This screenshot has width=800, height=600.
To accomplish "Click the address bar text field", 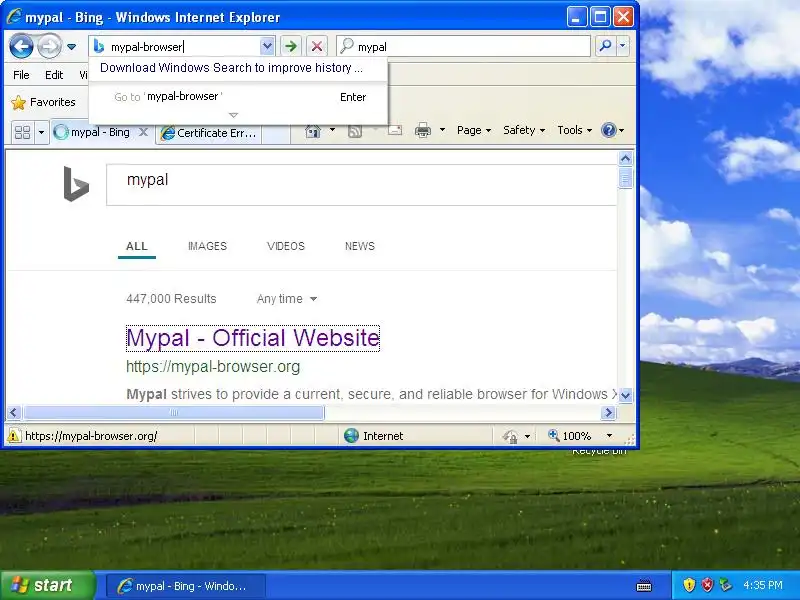I will (x=183, y=47).
